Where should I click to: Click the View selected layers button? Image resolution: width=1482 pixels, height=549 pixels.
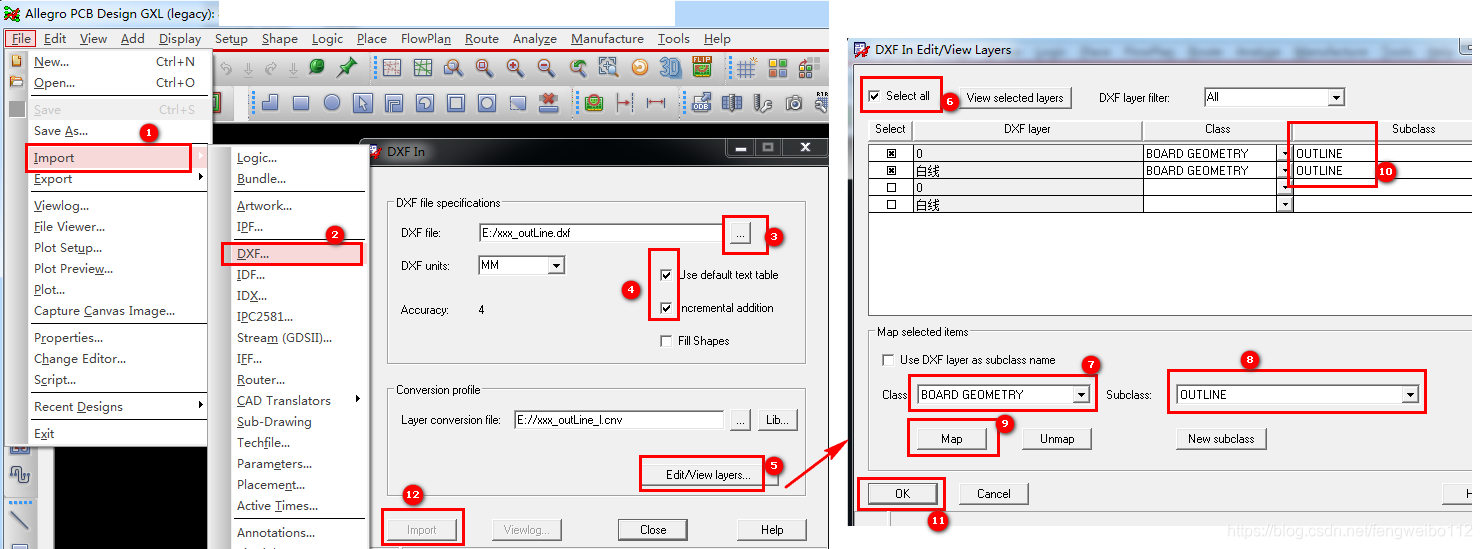click(1015, 98)
